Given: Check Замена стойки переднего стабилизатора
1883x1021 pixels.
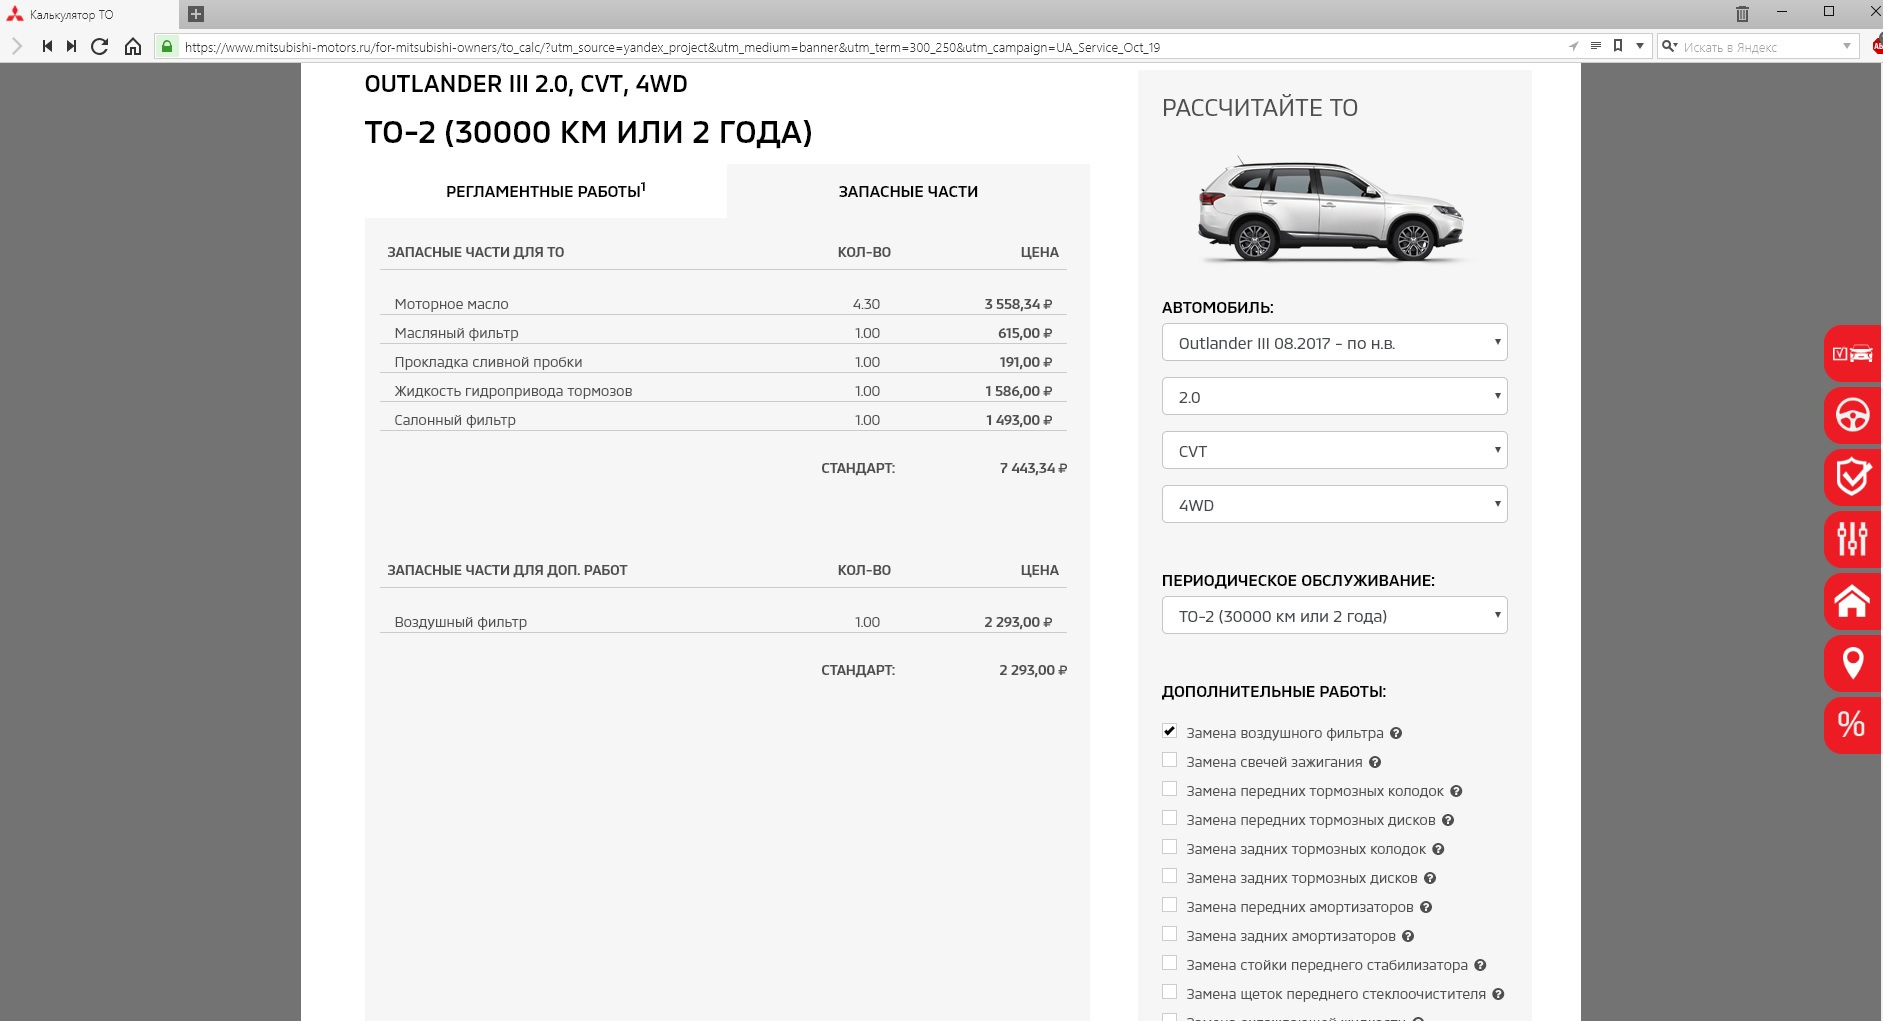Looking at the screenshot, I should pyautogui.click(x=1169, y=963).
